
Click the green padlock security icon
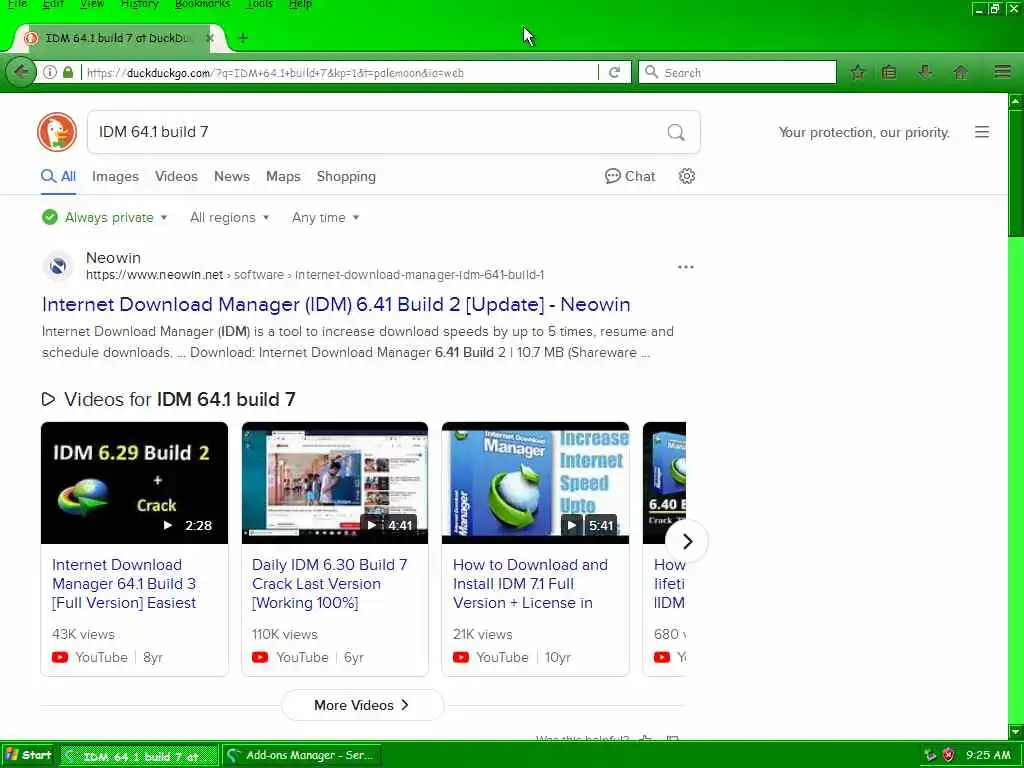(68, 72)
